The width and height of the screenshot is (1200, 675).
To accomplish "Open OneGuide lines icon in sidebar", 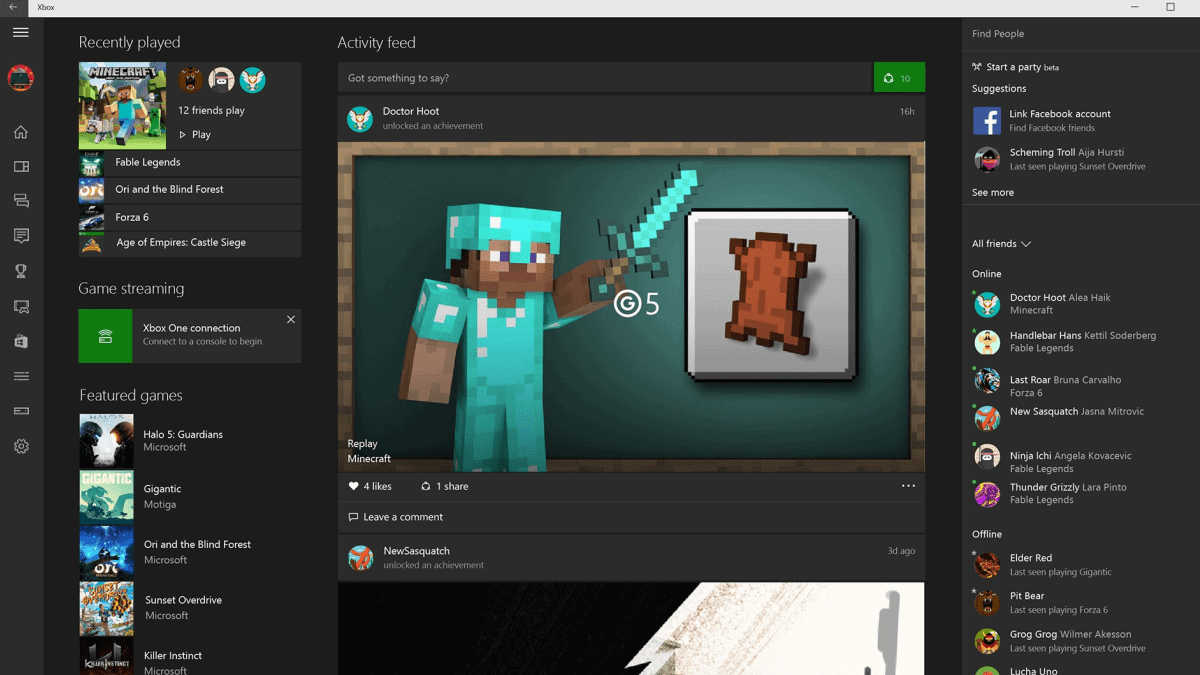I will point(21,376).
